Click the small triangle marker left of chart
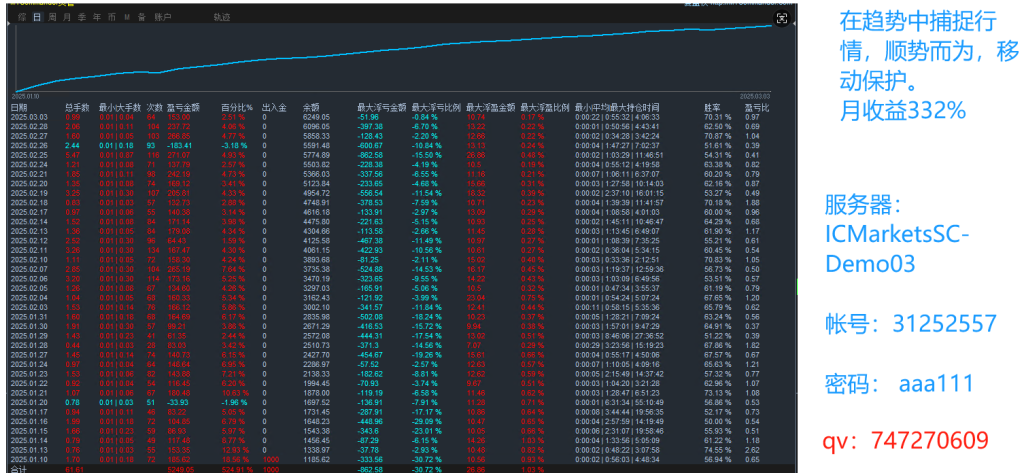The width and height of the screenshot is (1024, 473). point(8,25)
